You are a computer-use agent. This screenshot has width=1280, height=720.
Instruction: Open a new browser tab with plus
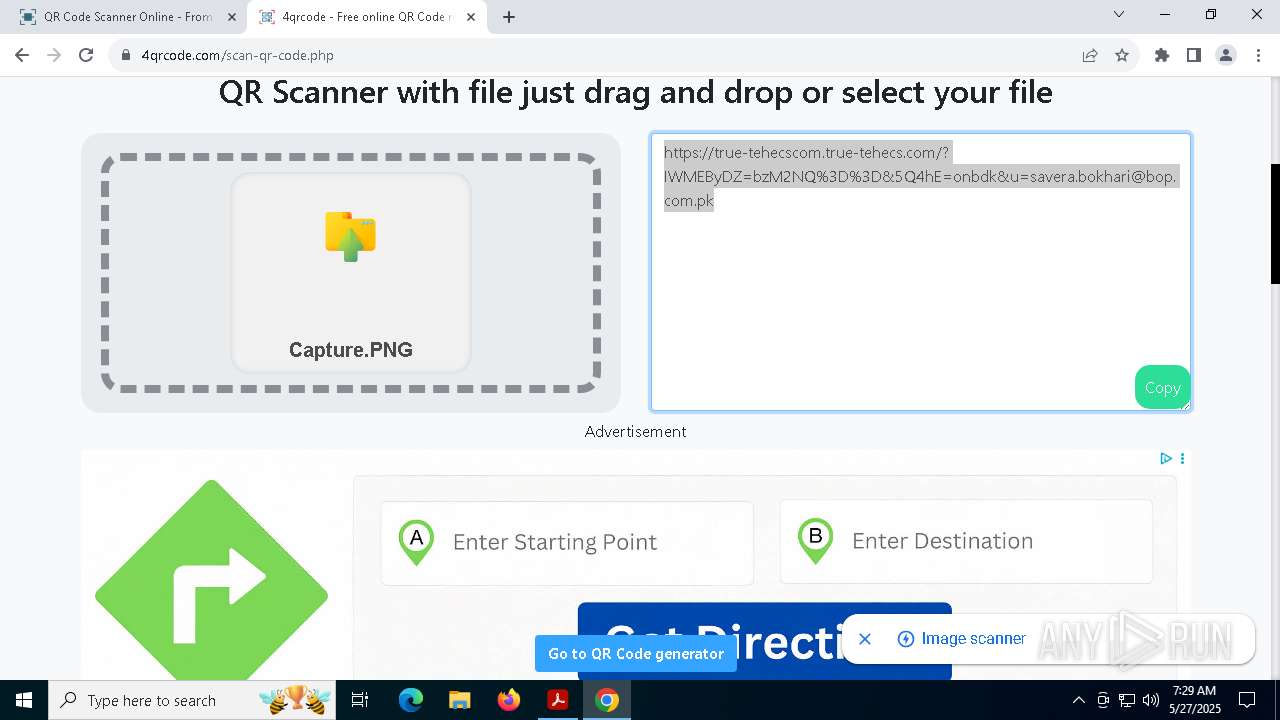[509, 17]
